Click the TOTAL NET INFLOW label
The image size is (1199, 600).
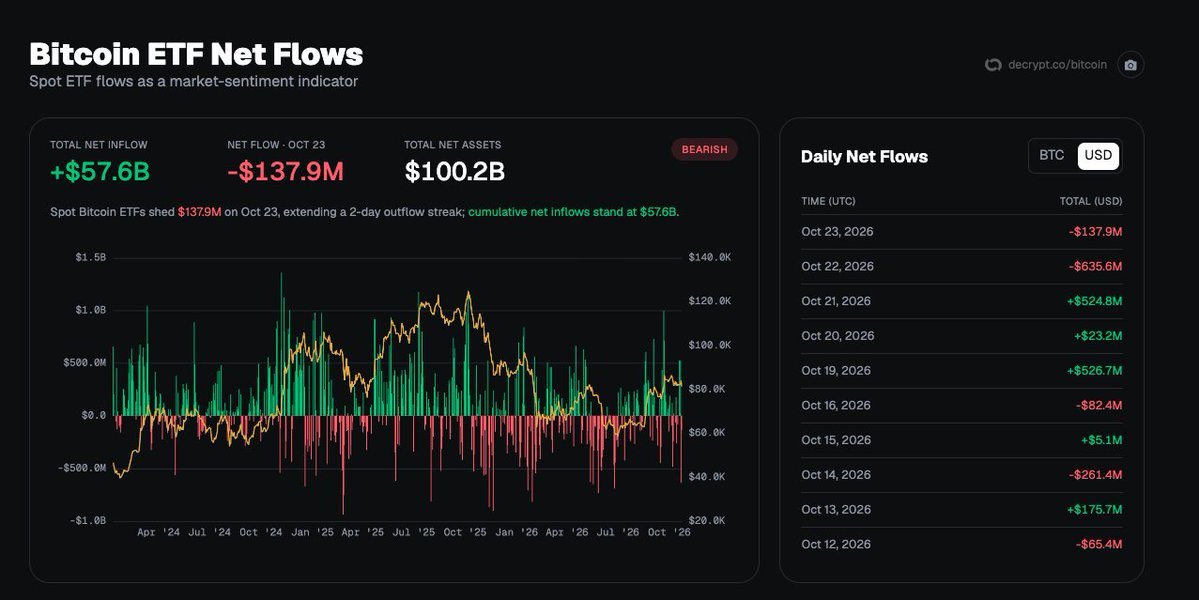click(99, 144)
